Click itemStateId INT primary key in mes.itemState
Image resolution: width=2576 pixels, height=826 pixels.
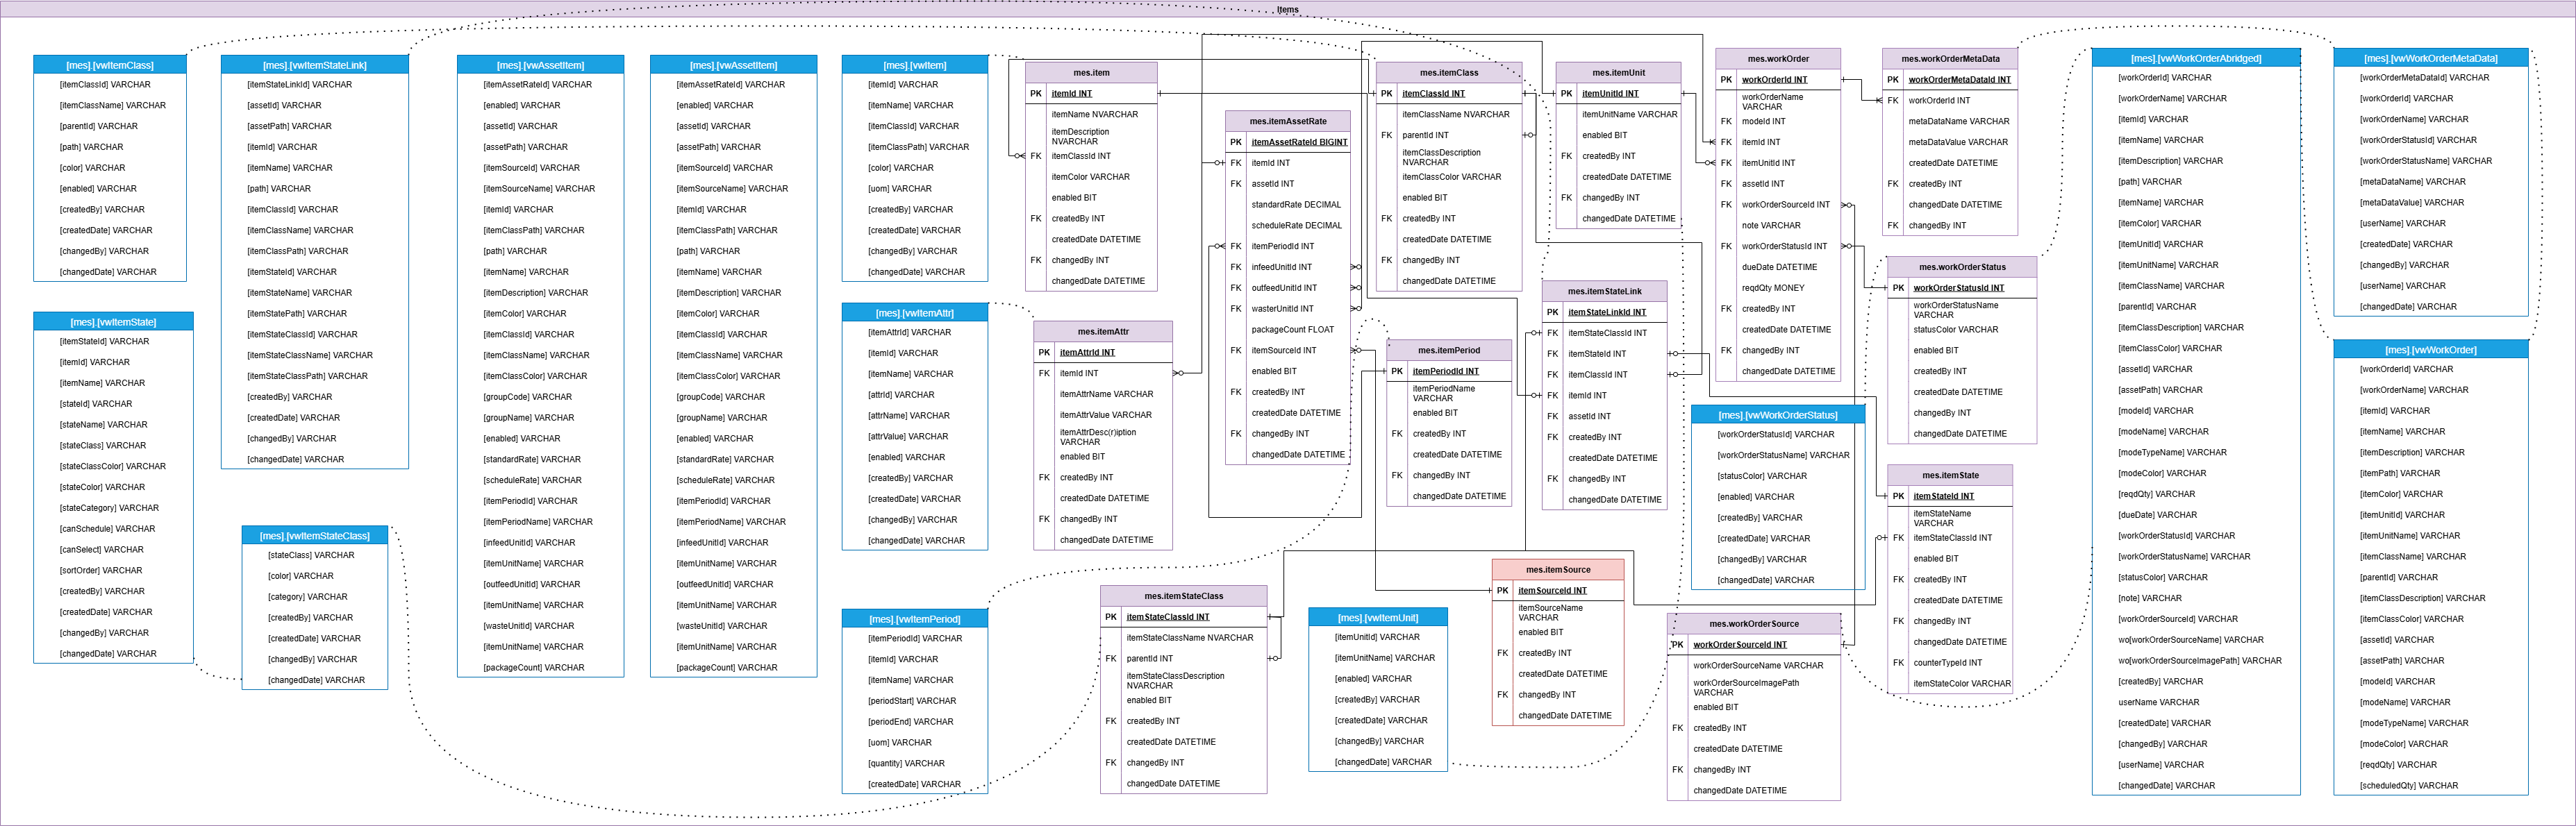tap(1950, 496)
